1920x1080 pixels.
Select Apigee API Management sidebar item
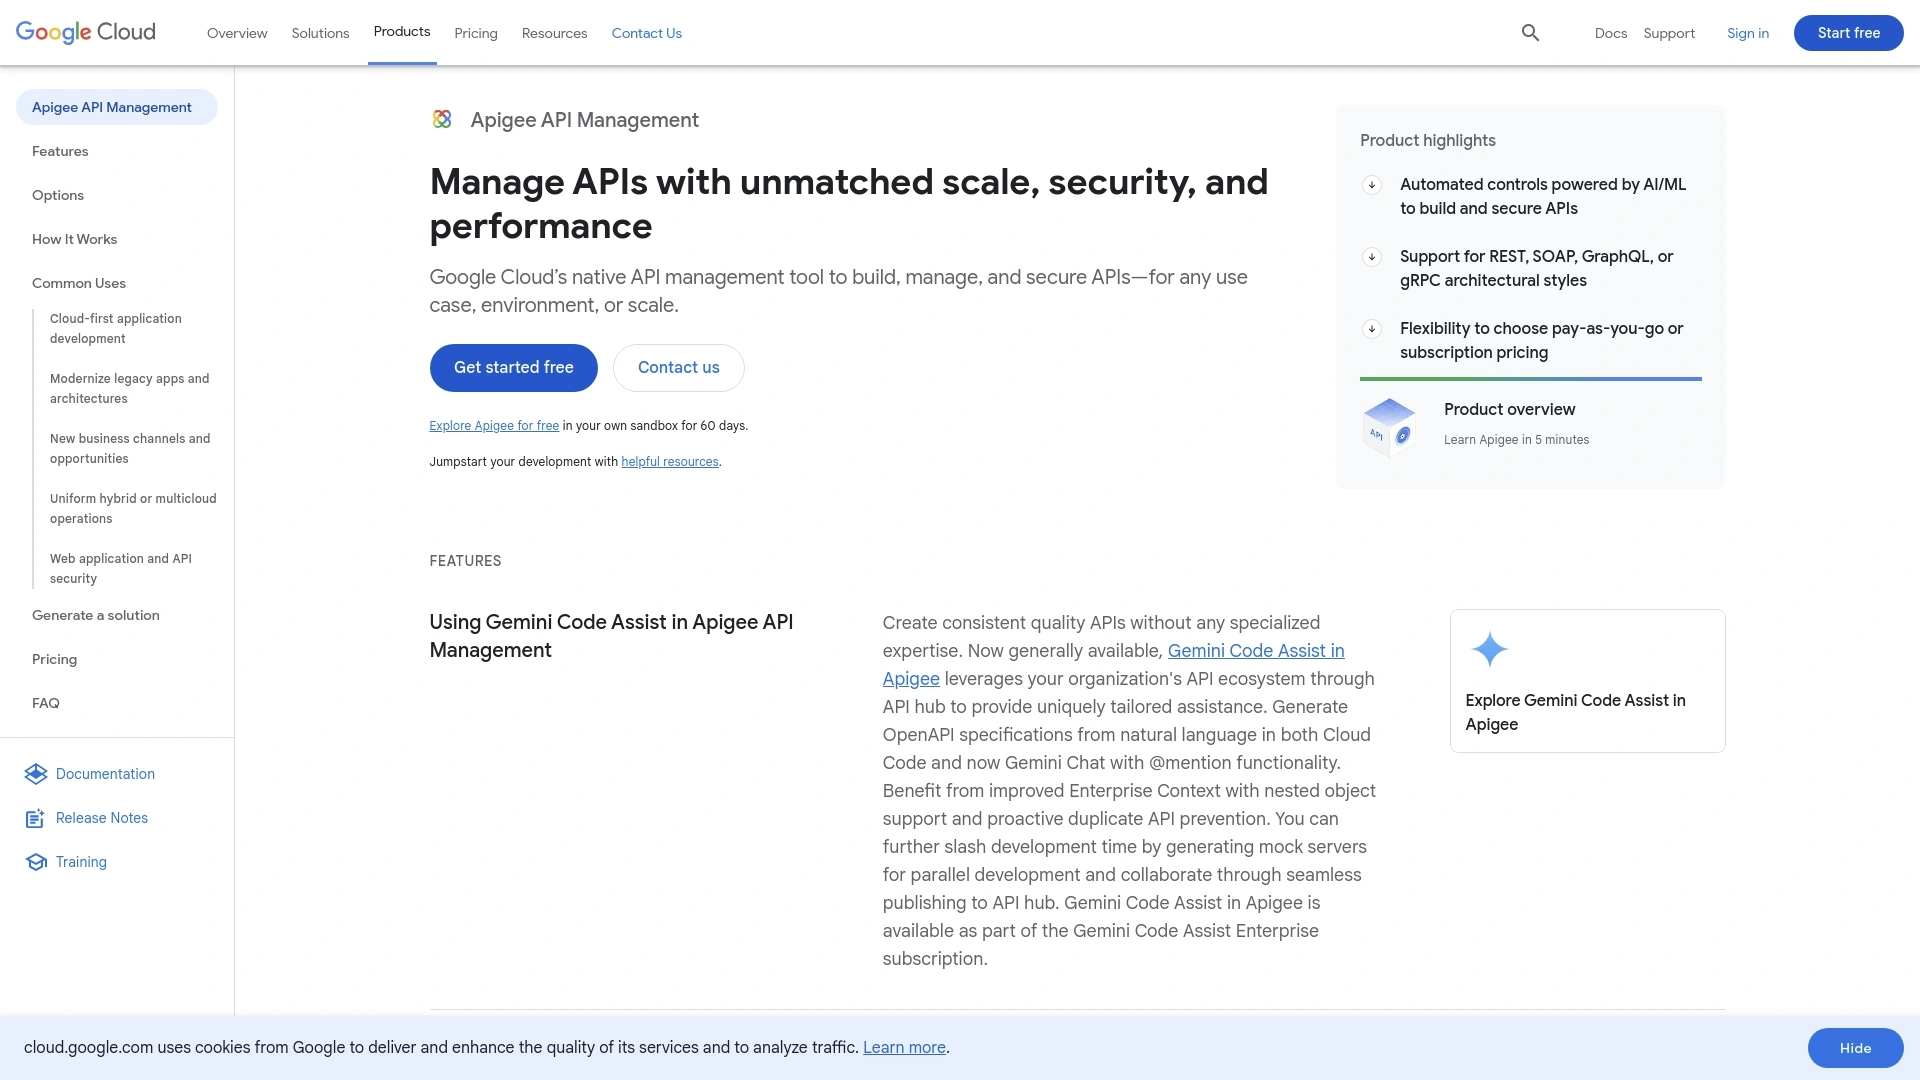[117, 107]
